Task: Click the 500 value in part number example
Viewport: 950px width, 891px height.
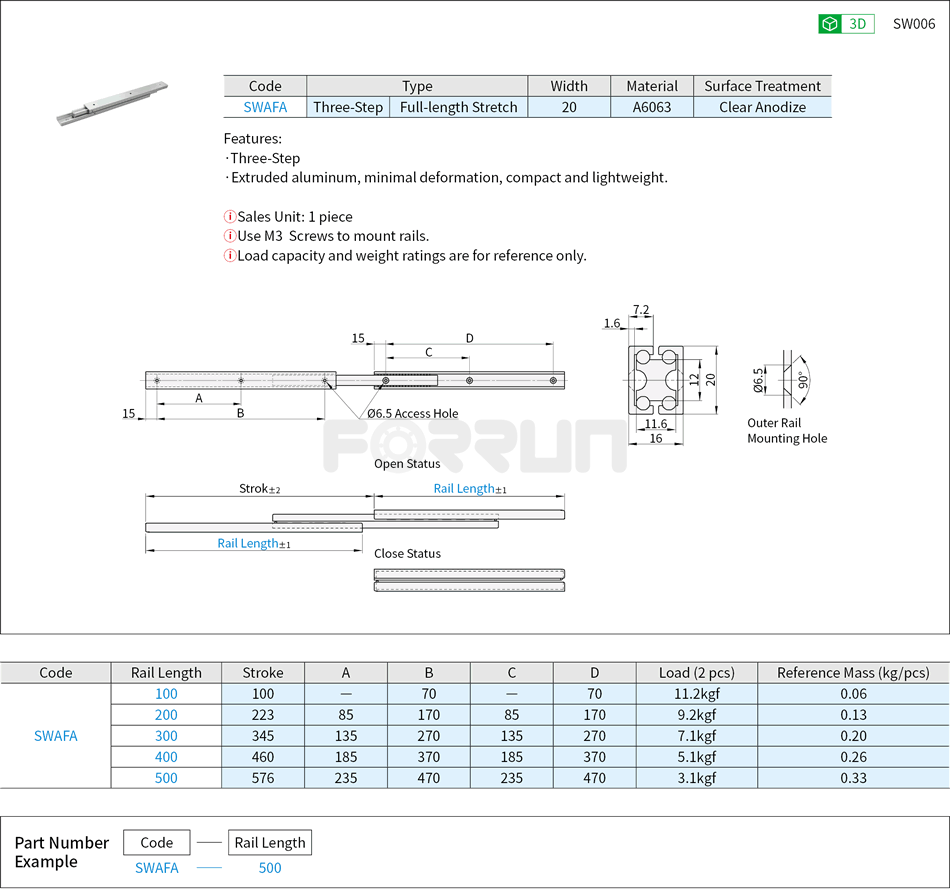Action: click(270, 868)
